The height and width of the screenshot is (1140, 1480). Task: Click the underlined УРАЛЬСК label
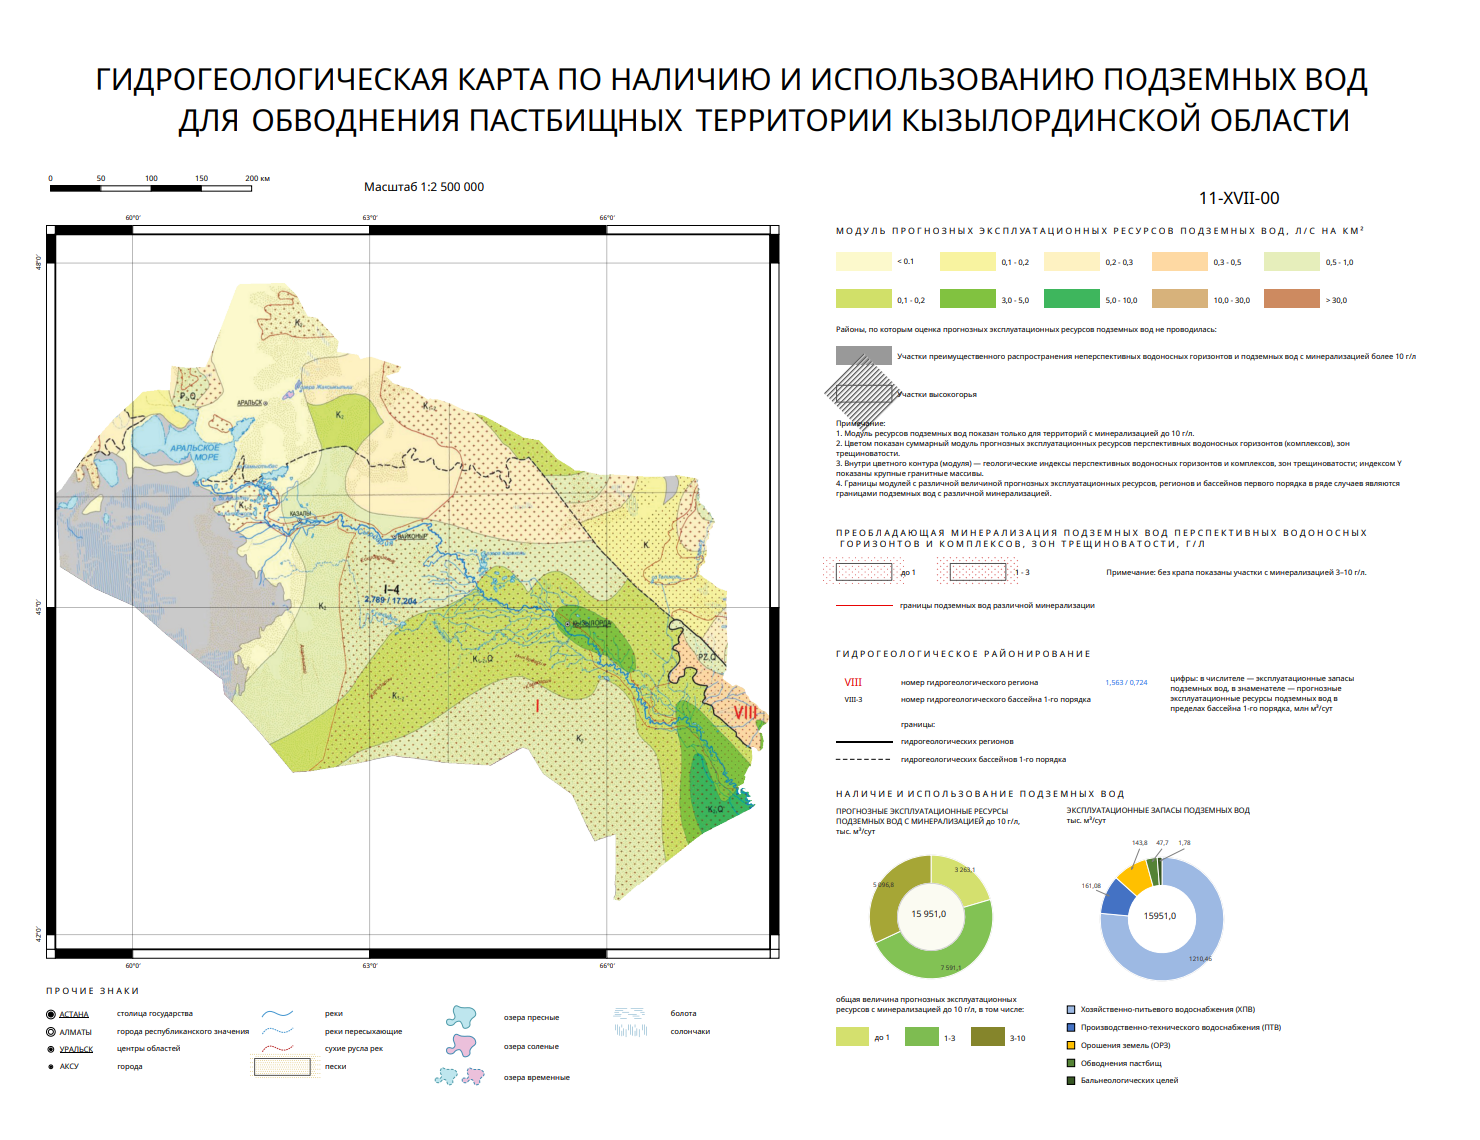(x=76, y=1049)
